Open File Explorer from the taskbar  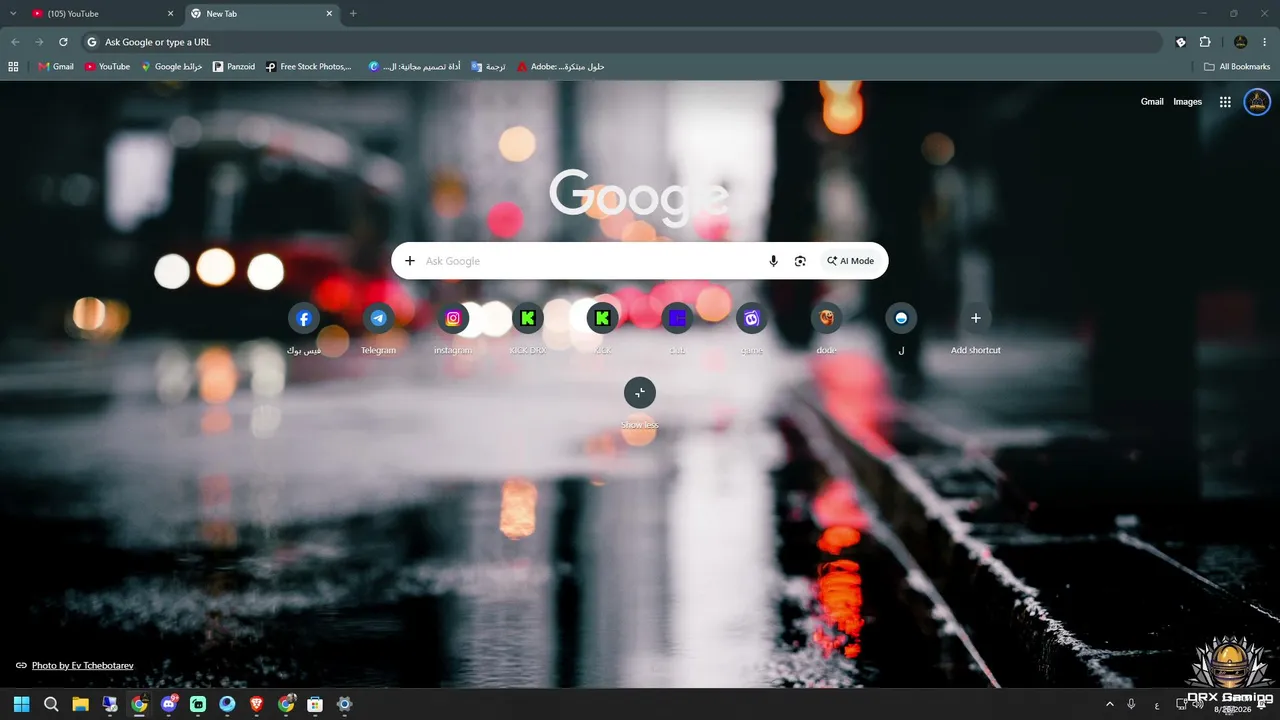(80, 704)
